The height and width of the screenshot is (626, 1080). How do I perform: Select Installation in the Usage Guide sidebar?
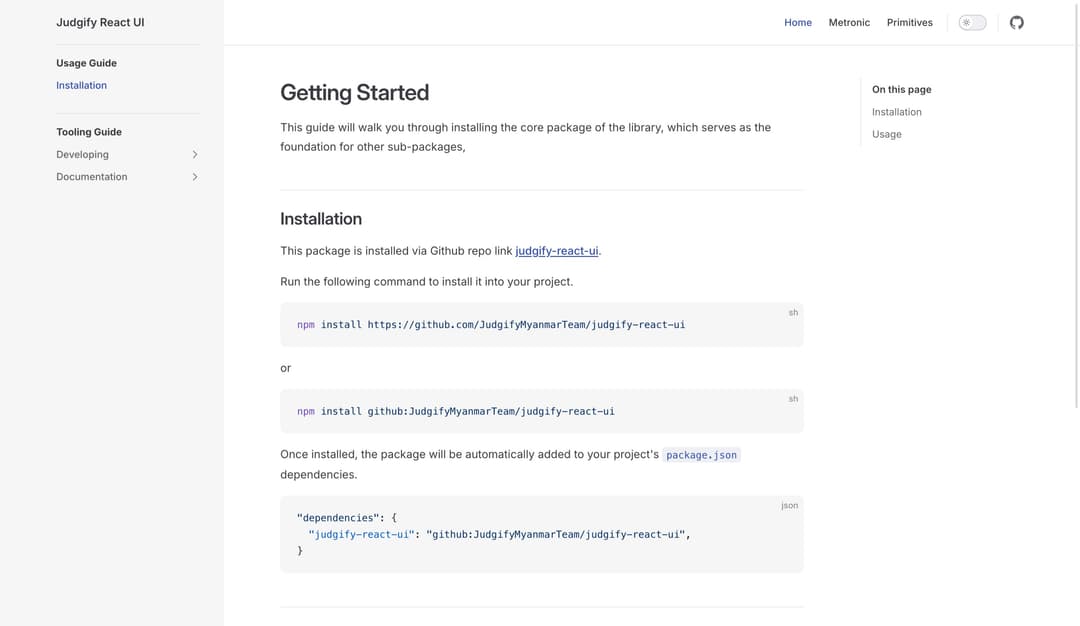[x=81, y=85]
